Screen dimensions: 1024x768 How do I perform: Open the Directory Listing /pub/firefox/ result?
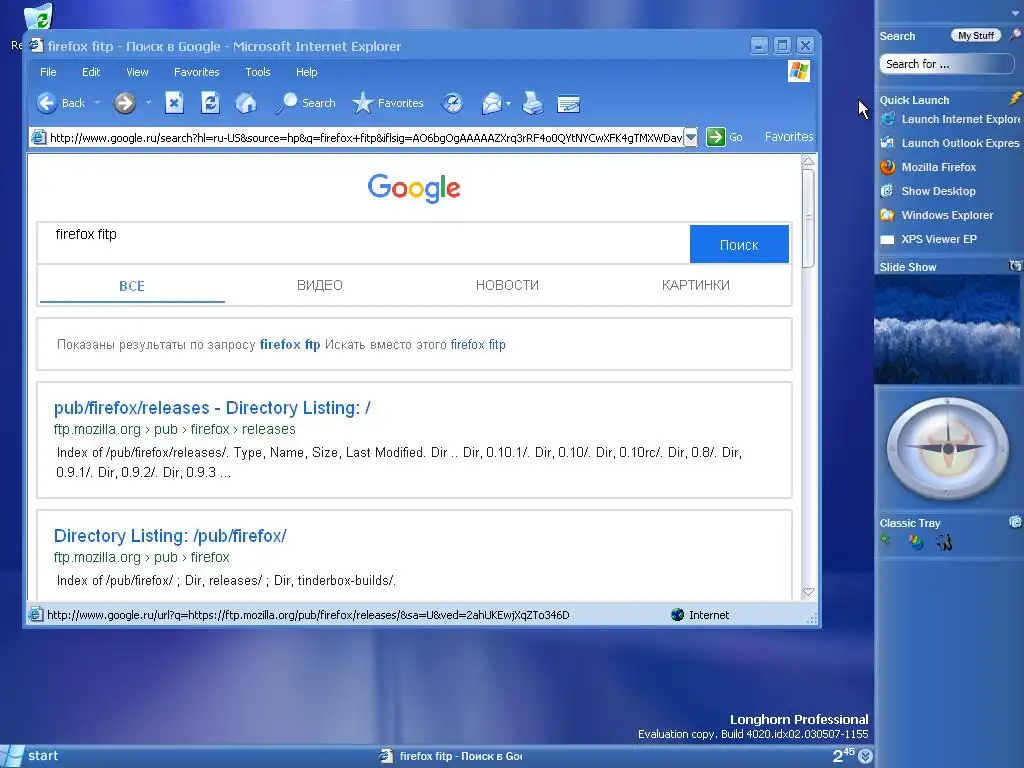(170, 536)
